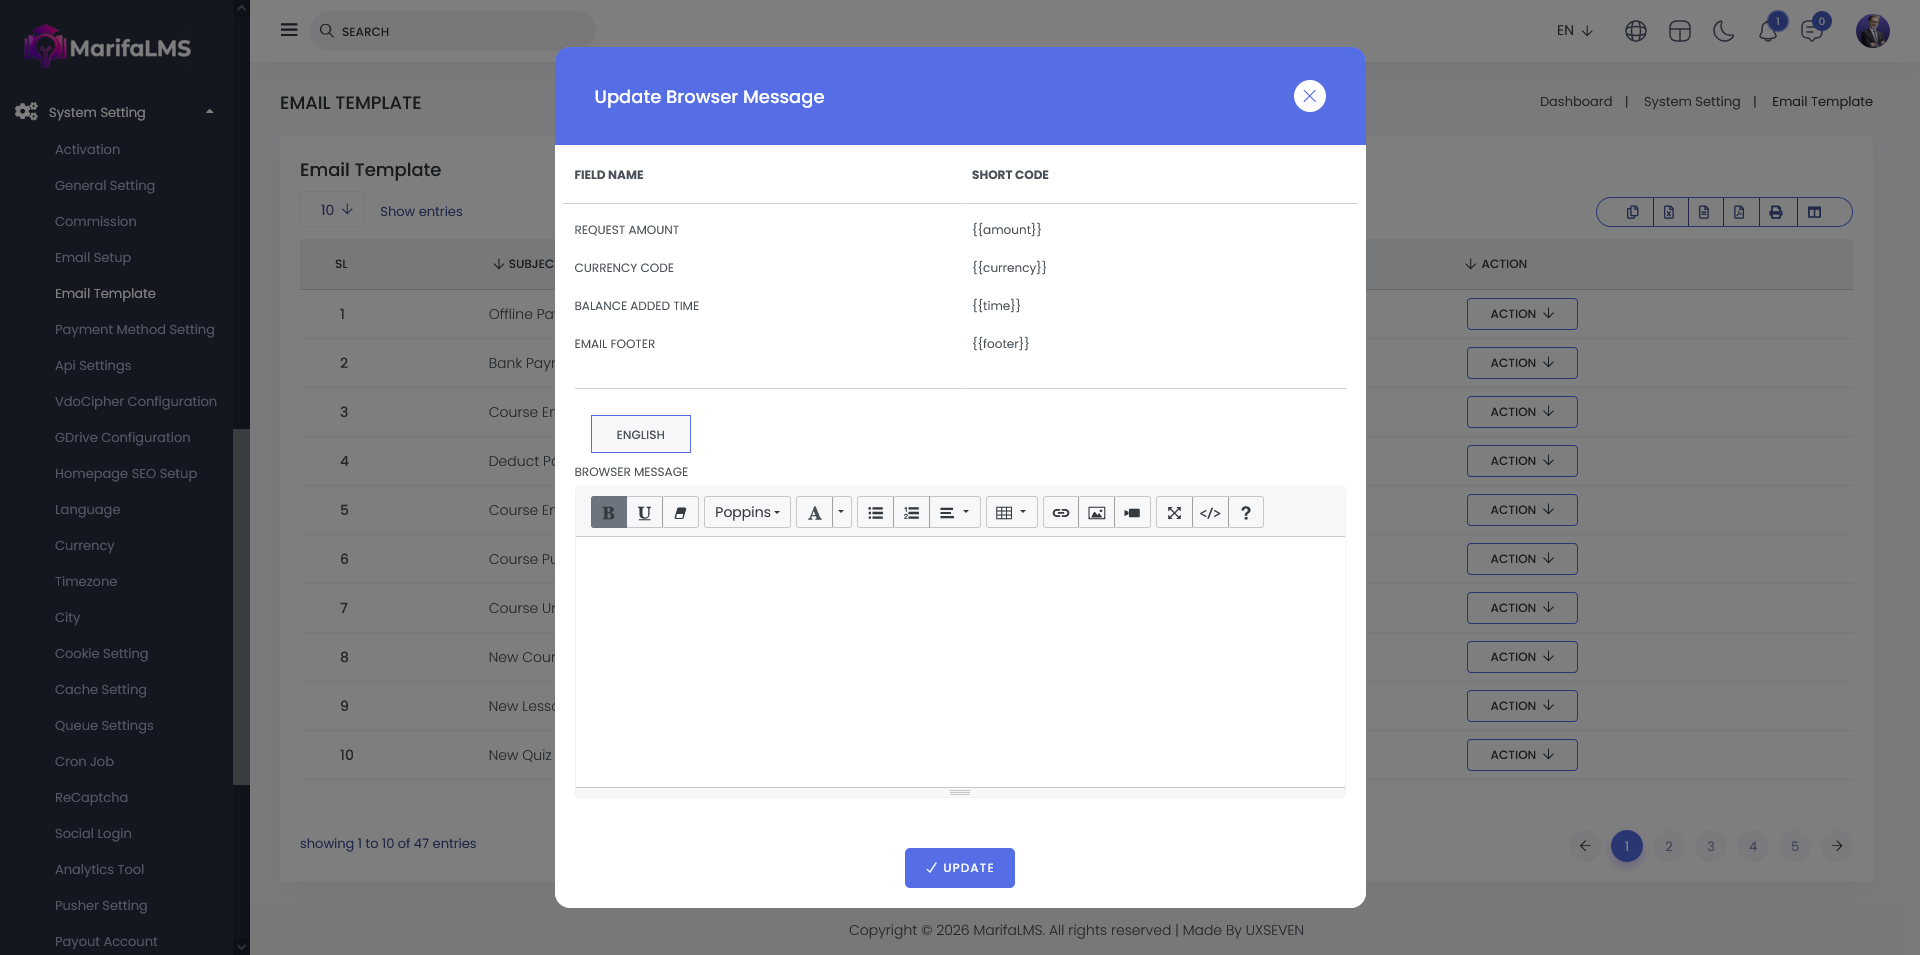Open the insert table dropdown

1011,513
